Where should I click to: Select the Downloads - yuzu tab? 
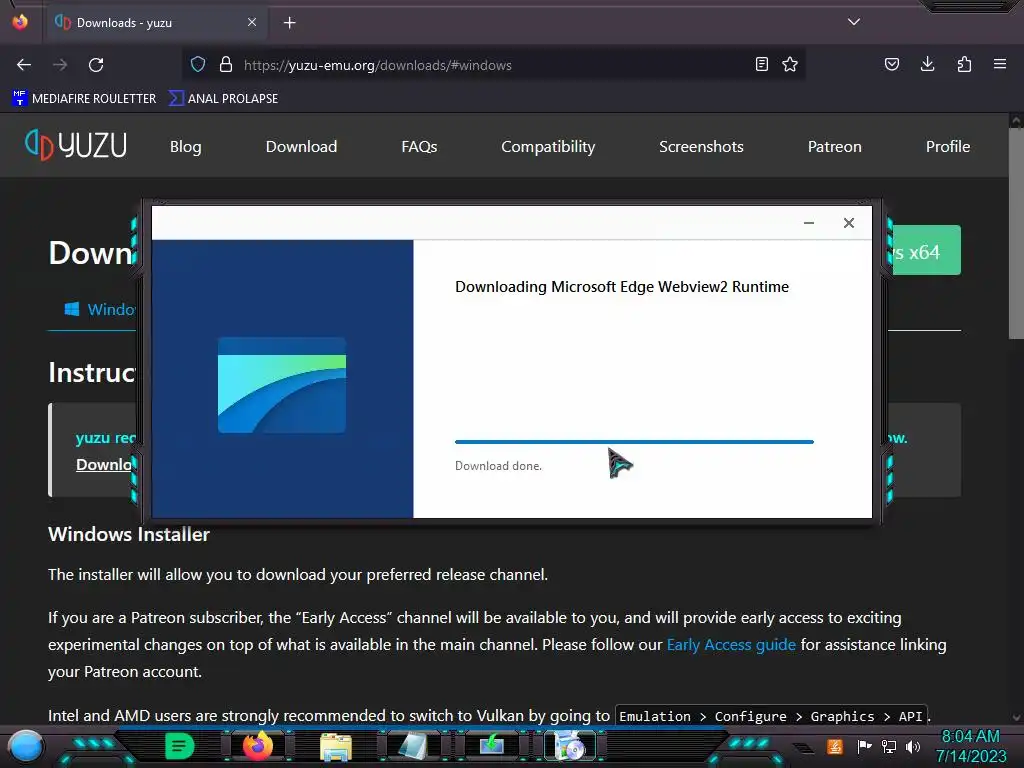click(x=155, y=23)
